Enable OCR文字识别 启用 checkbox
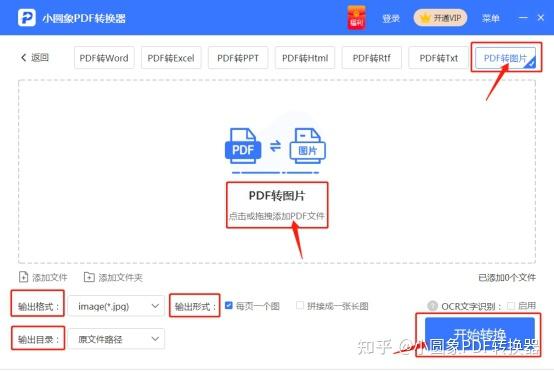This screenshot has width=554, height=371. coord(511,306)
